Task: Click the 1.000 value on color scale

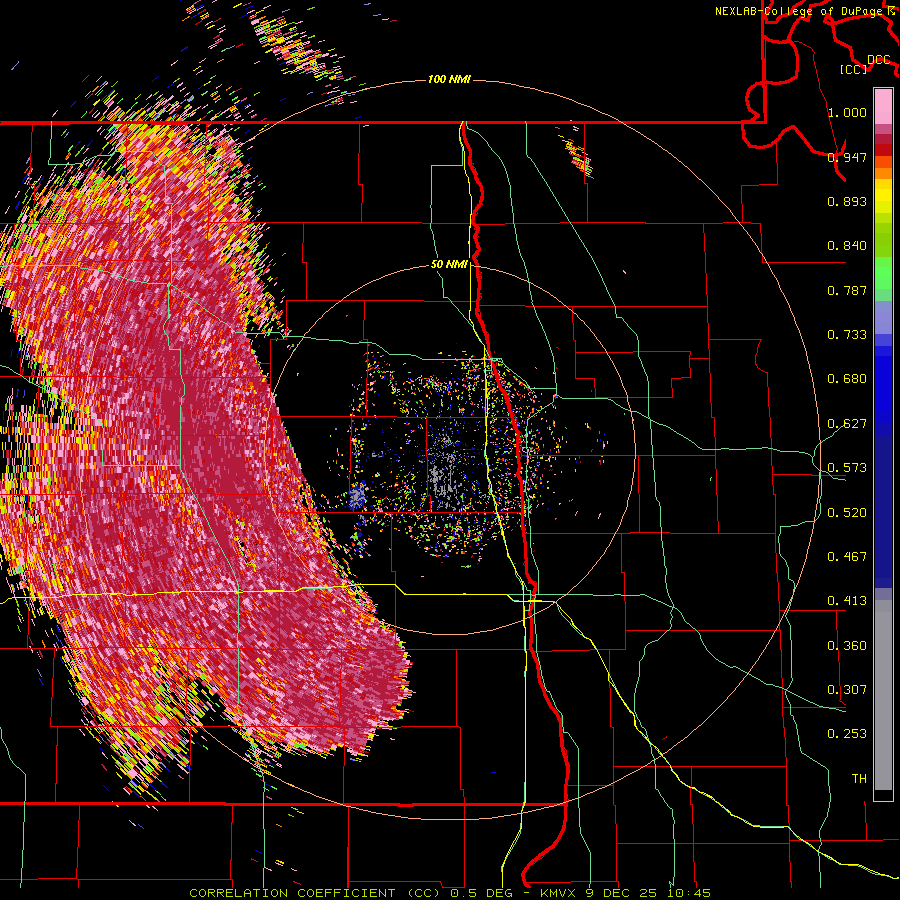Action: point(847,112)
